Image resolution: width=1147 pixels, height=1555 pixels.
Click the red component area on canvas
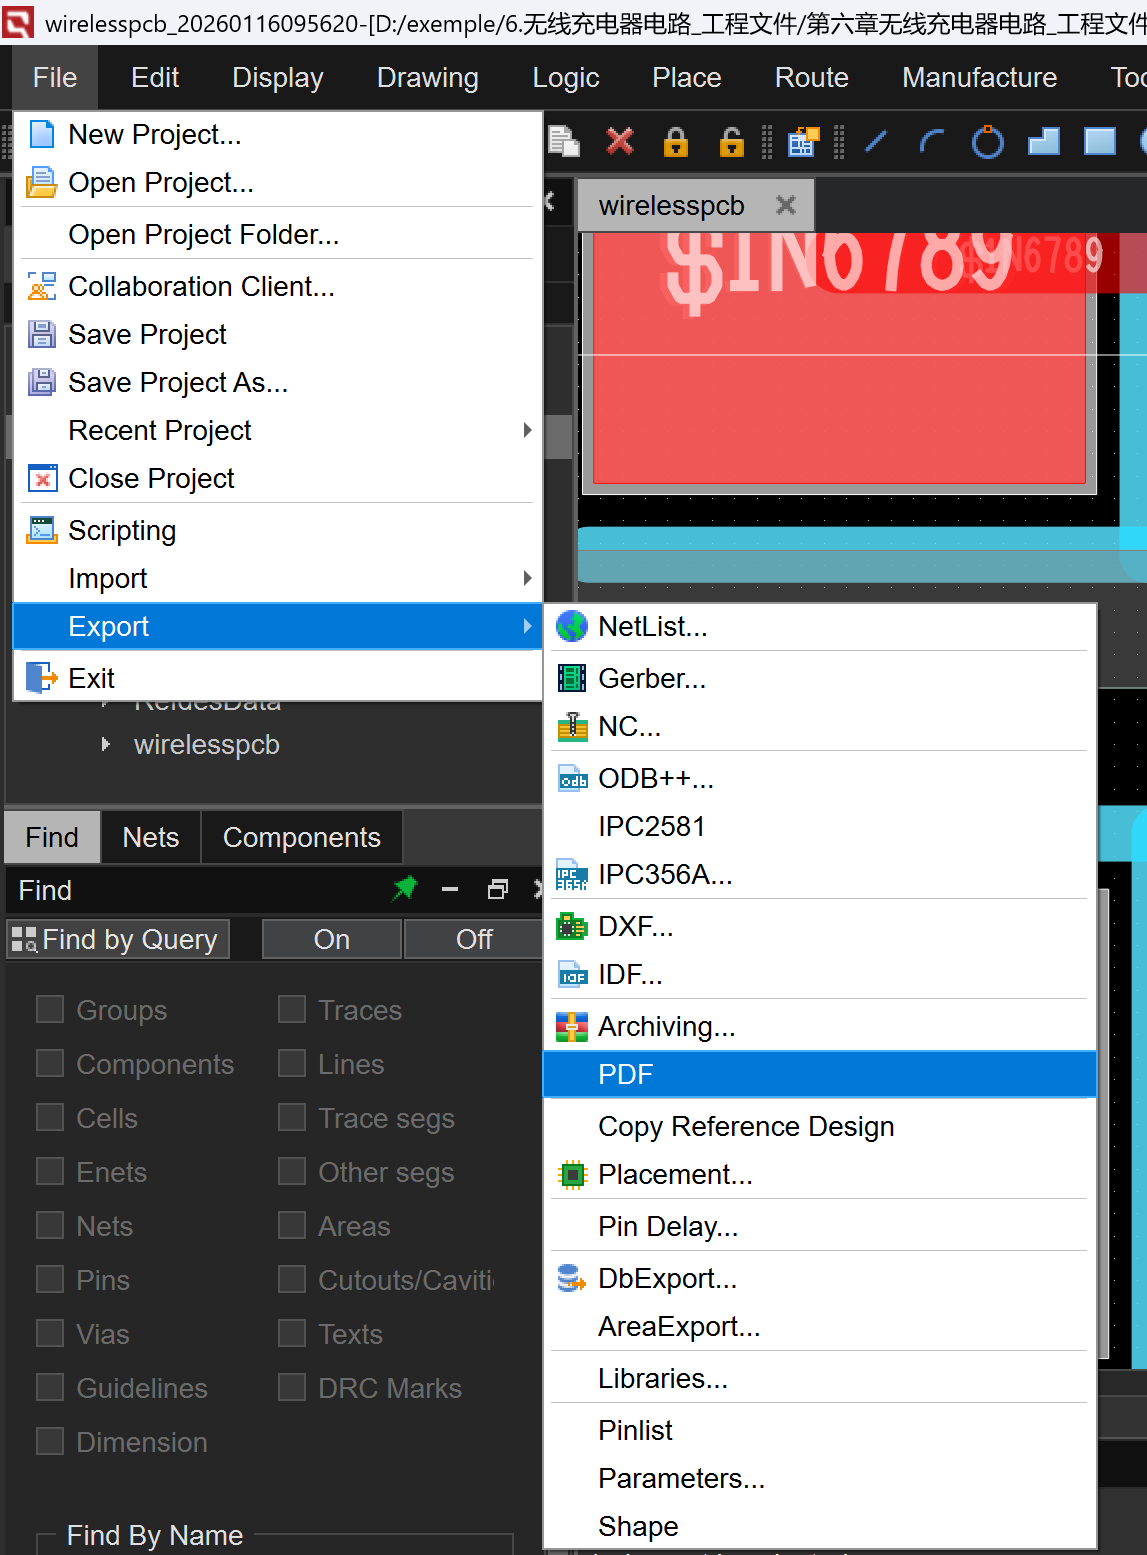coord(838,400)
